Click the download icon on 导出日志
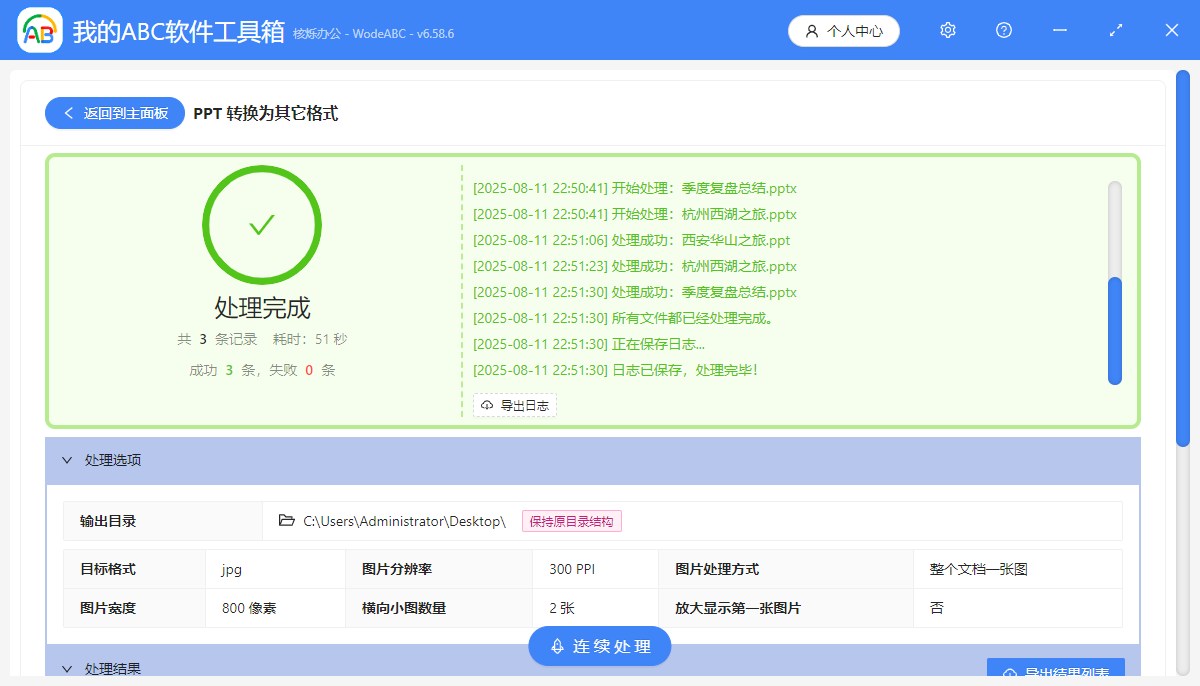 point(485,405)
